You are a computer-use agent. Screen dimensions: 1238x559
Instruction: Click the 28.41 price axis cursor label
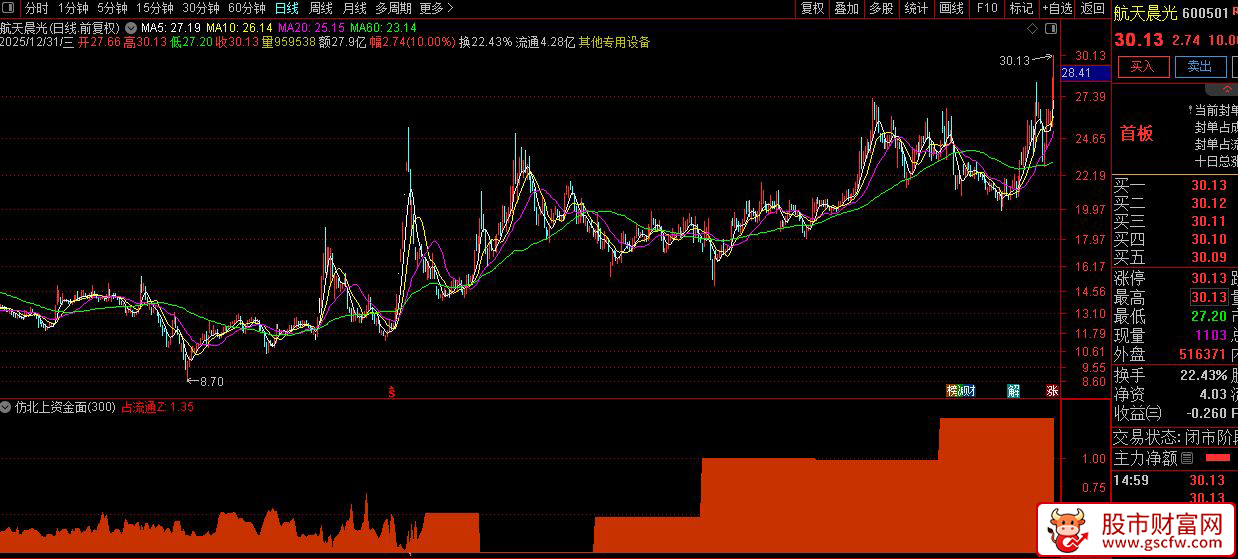(x=1085, y=73)
